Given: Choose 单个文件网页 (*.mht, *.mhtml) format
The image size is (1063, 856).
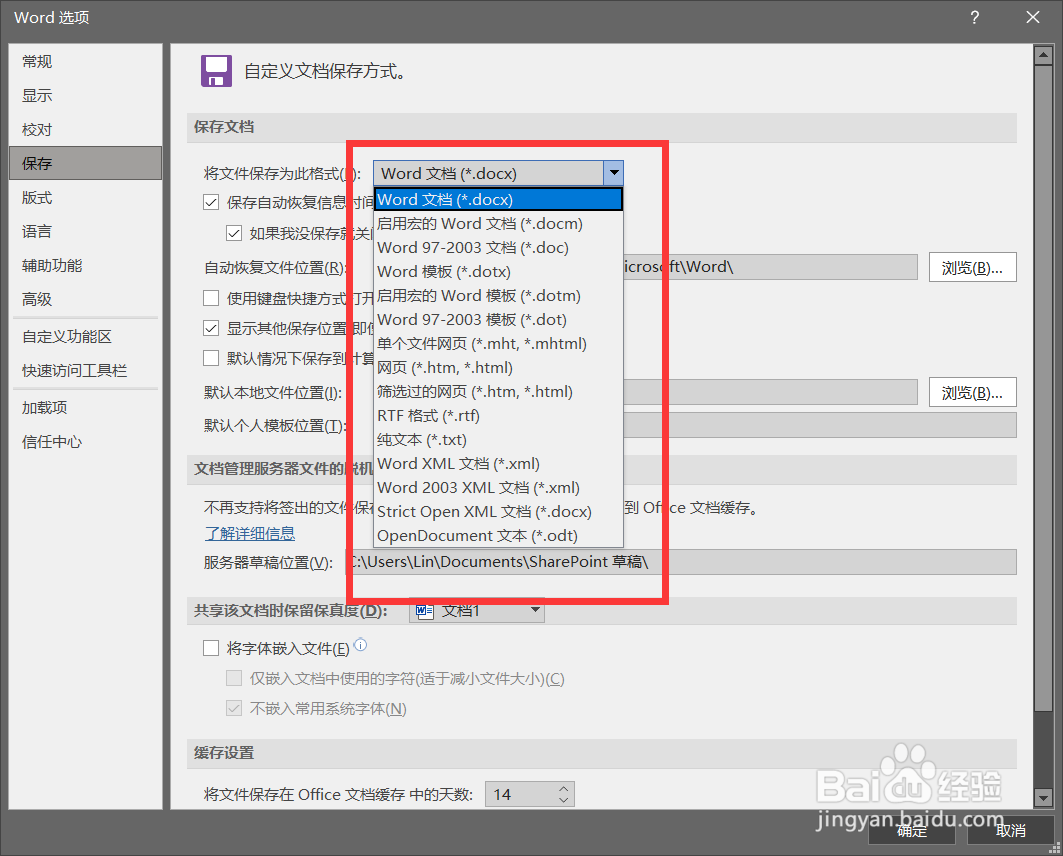Looking at the screenshot, I should (x=498, y=344).
